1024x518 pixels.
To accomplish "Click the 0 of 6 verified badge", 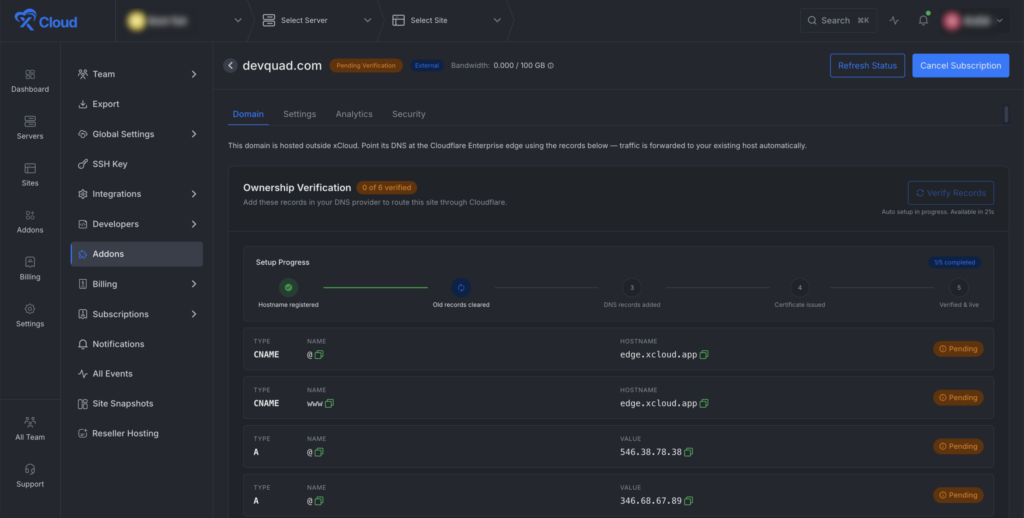I will tap(387, 187).
